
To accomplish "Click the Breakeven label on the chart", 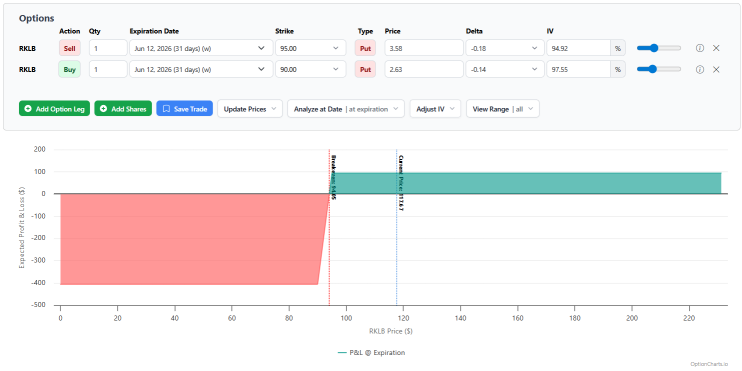I will pos(333,177).
